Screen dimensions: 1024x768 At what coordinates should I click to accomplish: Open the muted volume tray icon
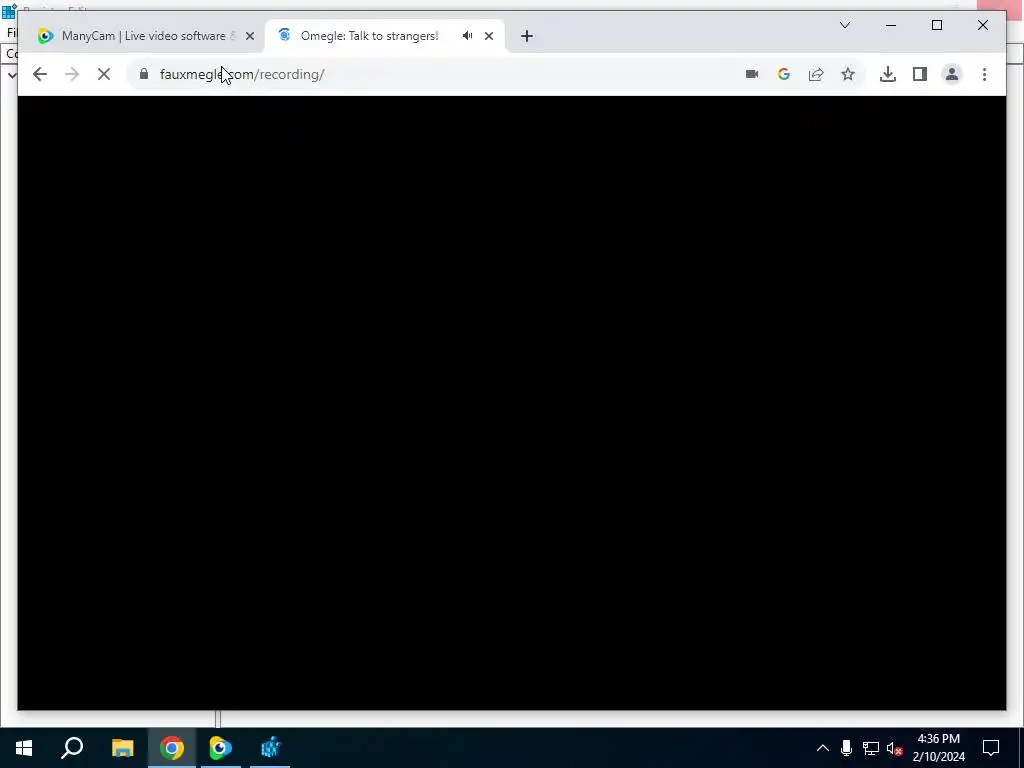[895, 748]
